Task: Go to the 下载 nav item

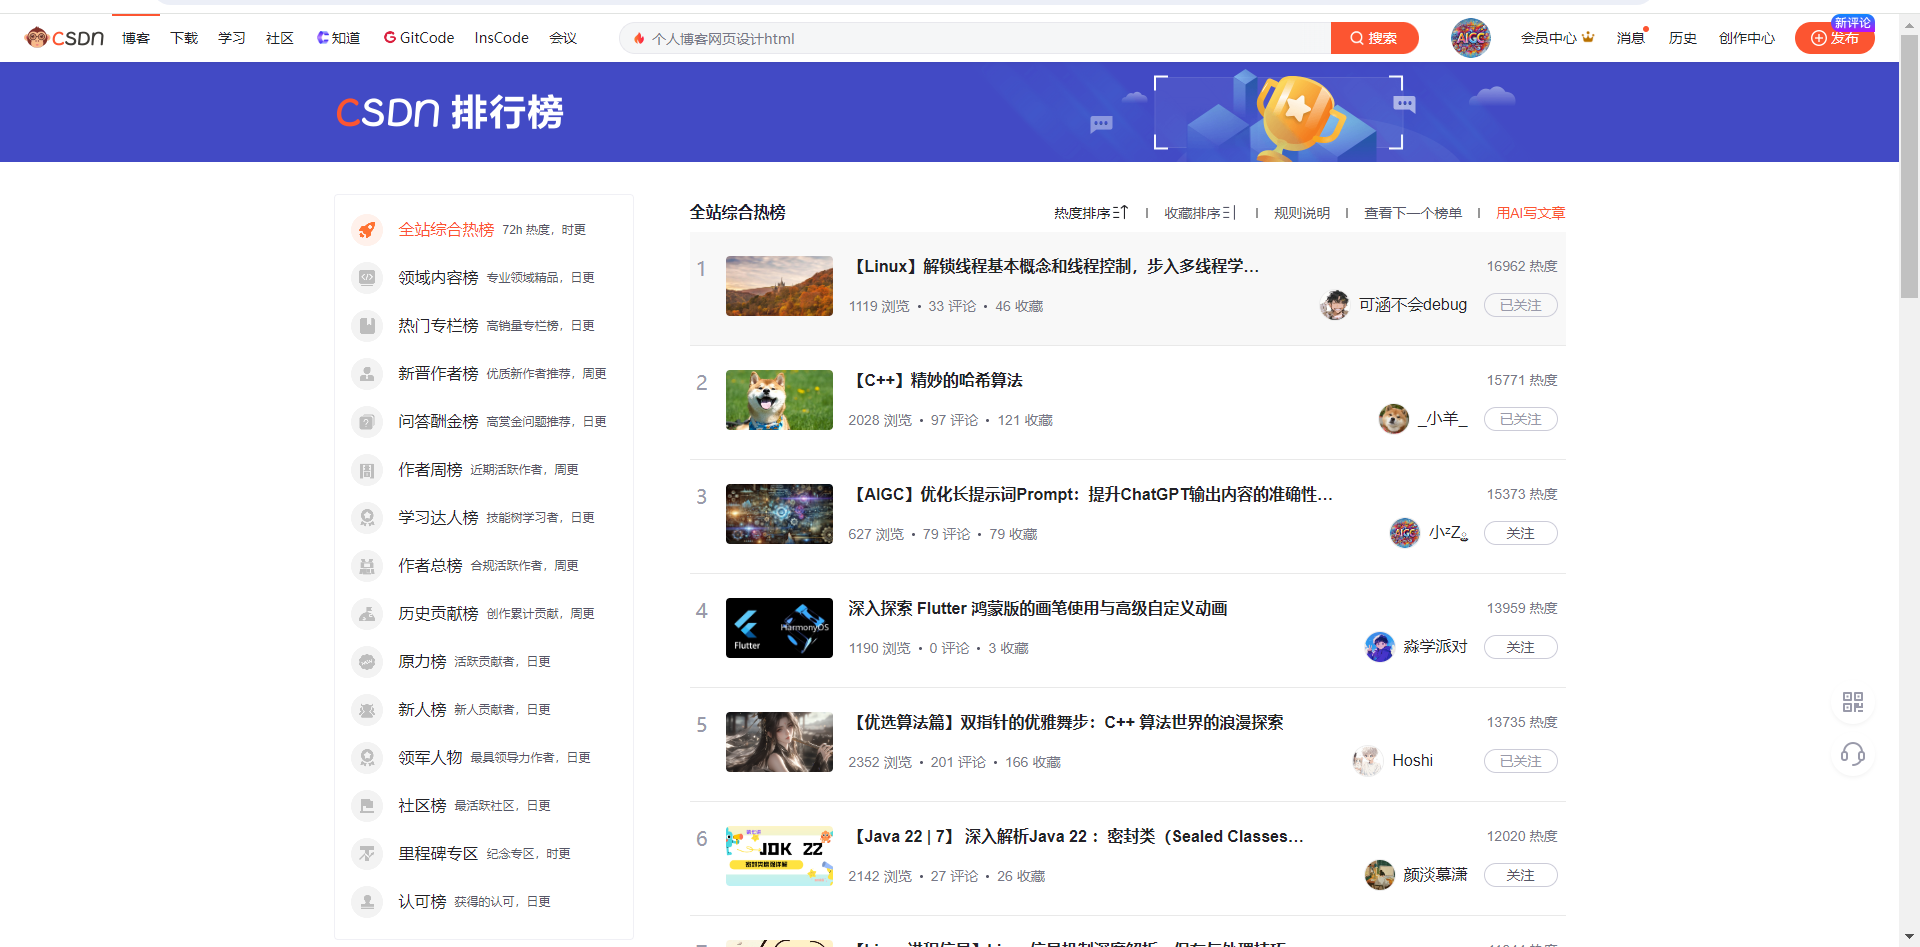Action: 184,38
